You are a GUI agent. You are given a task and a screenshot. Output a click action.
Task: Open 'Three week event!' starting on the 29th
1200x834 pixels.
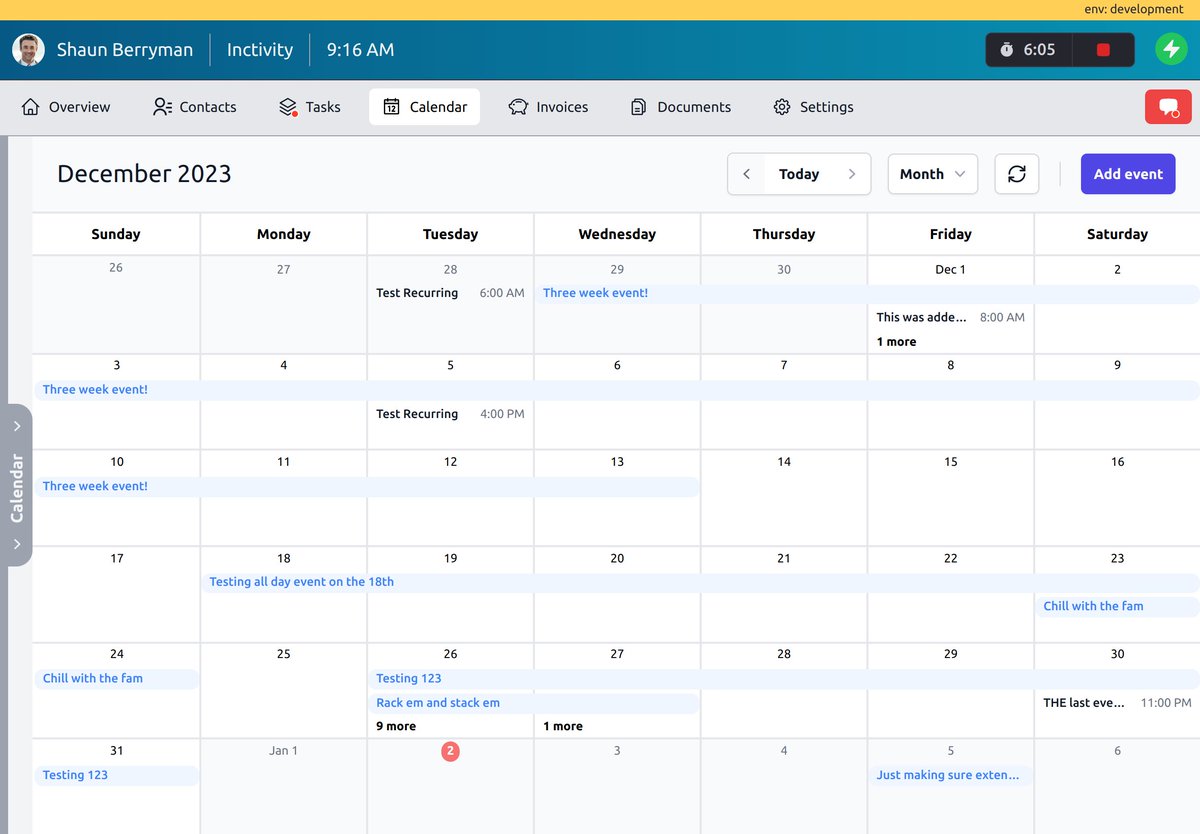click(x=868, y=293)
